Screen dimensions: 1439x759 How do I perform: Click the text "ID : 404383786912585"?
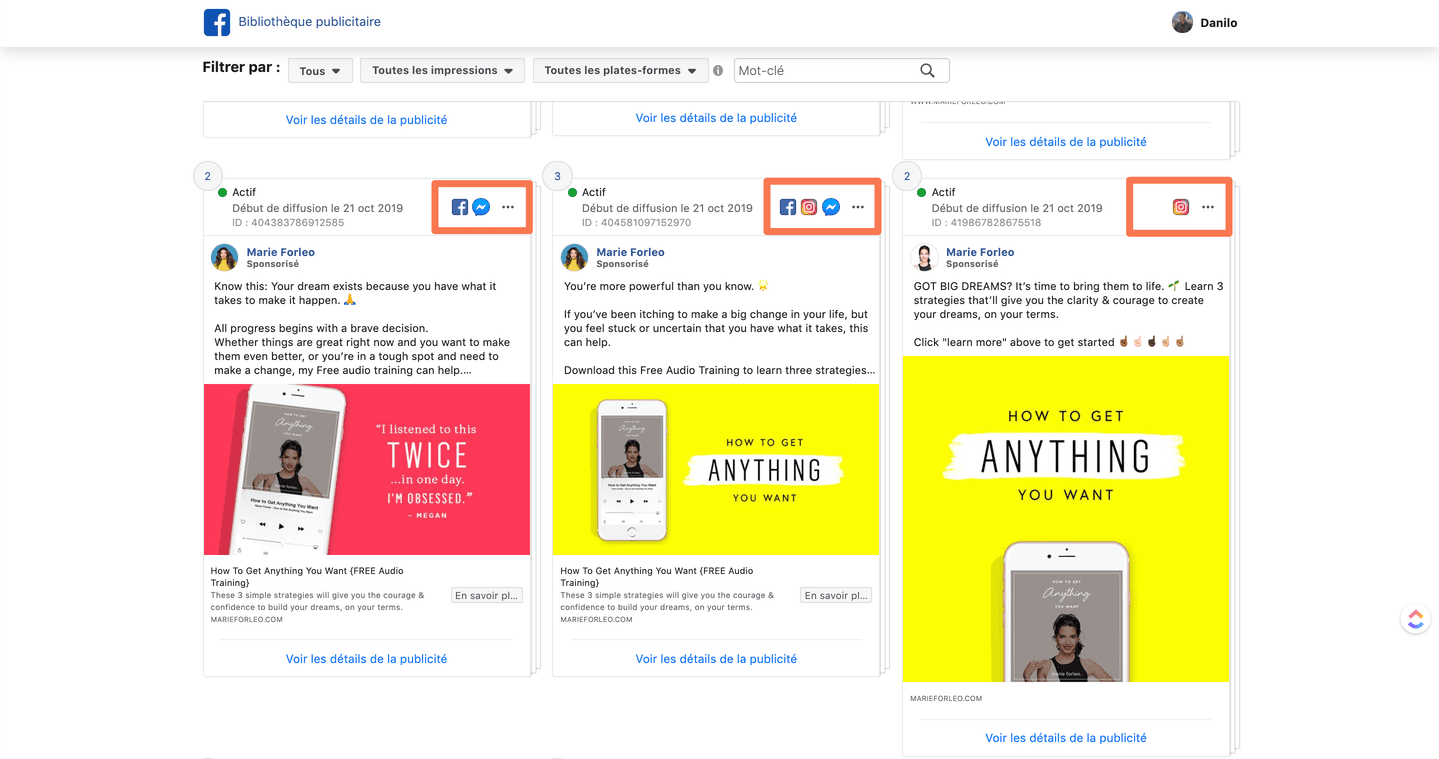tap(288, 222)
